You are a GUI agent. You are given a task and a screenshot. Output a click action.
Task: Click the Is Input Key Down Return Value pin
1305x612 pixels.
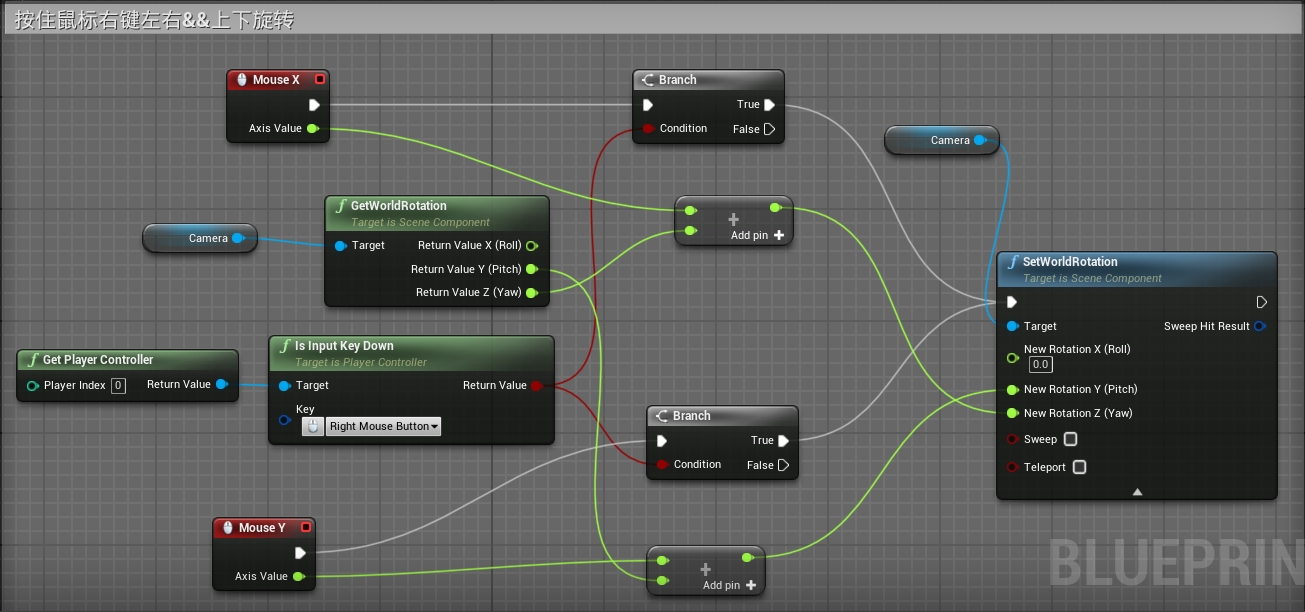(x=537, y=385)
